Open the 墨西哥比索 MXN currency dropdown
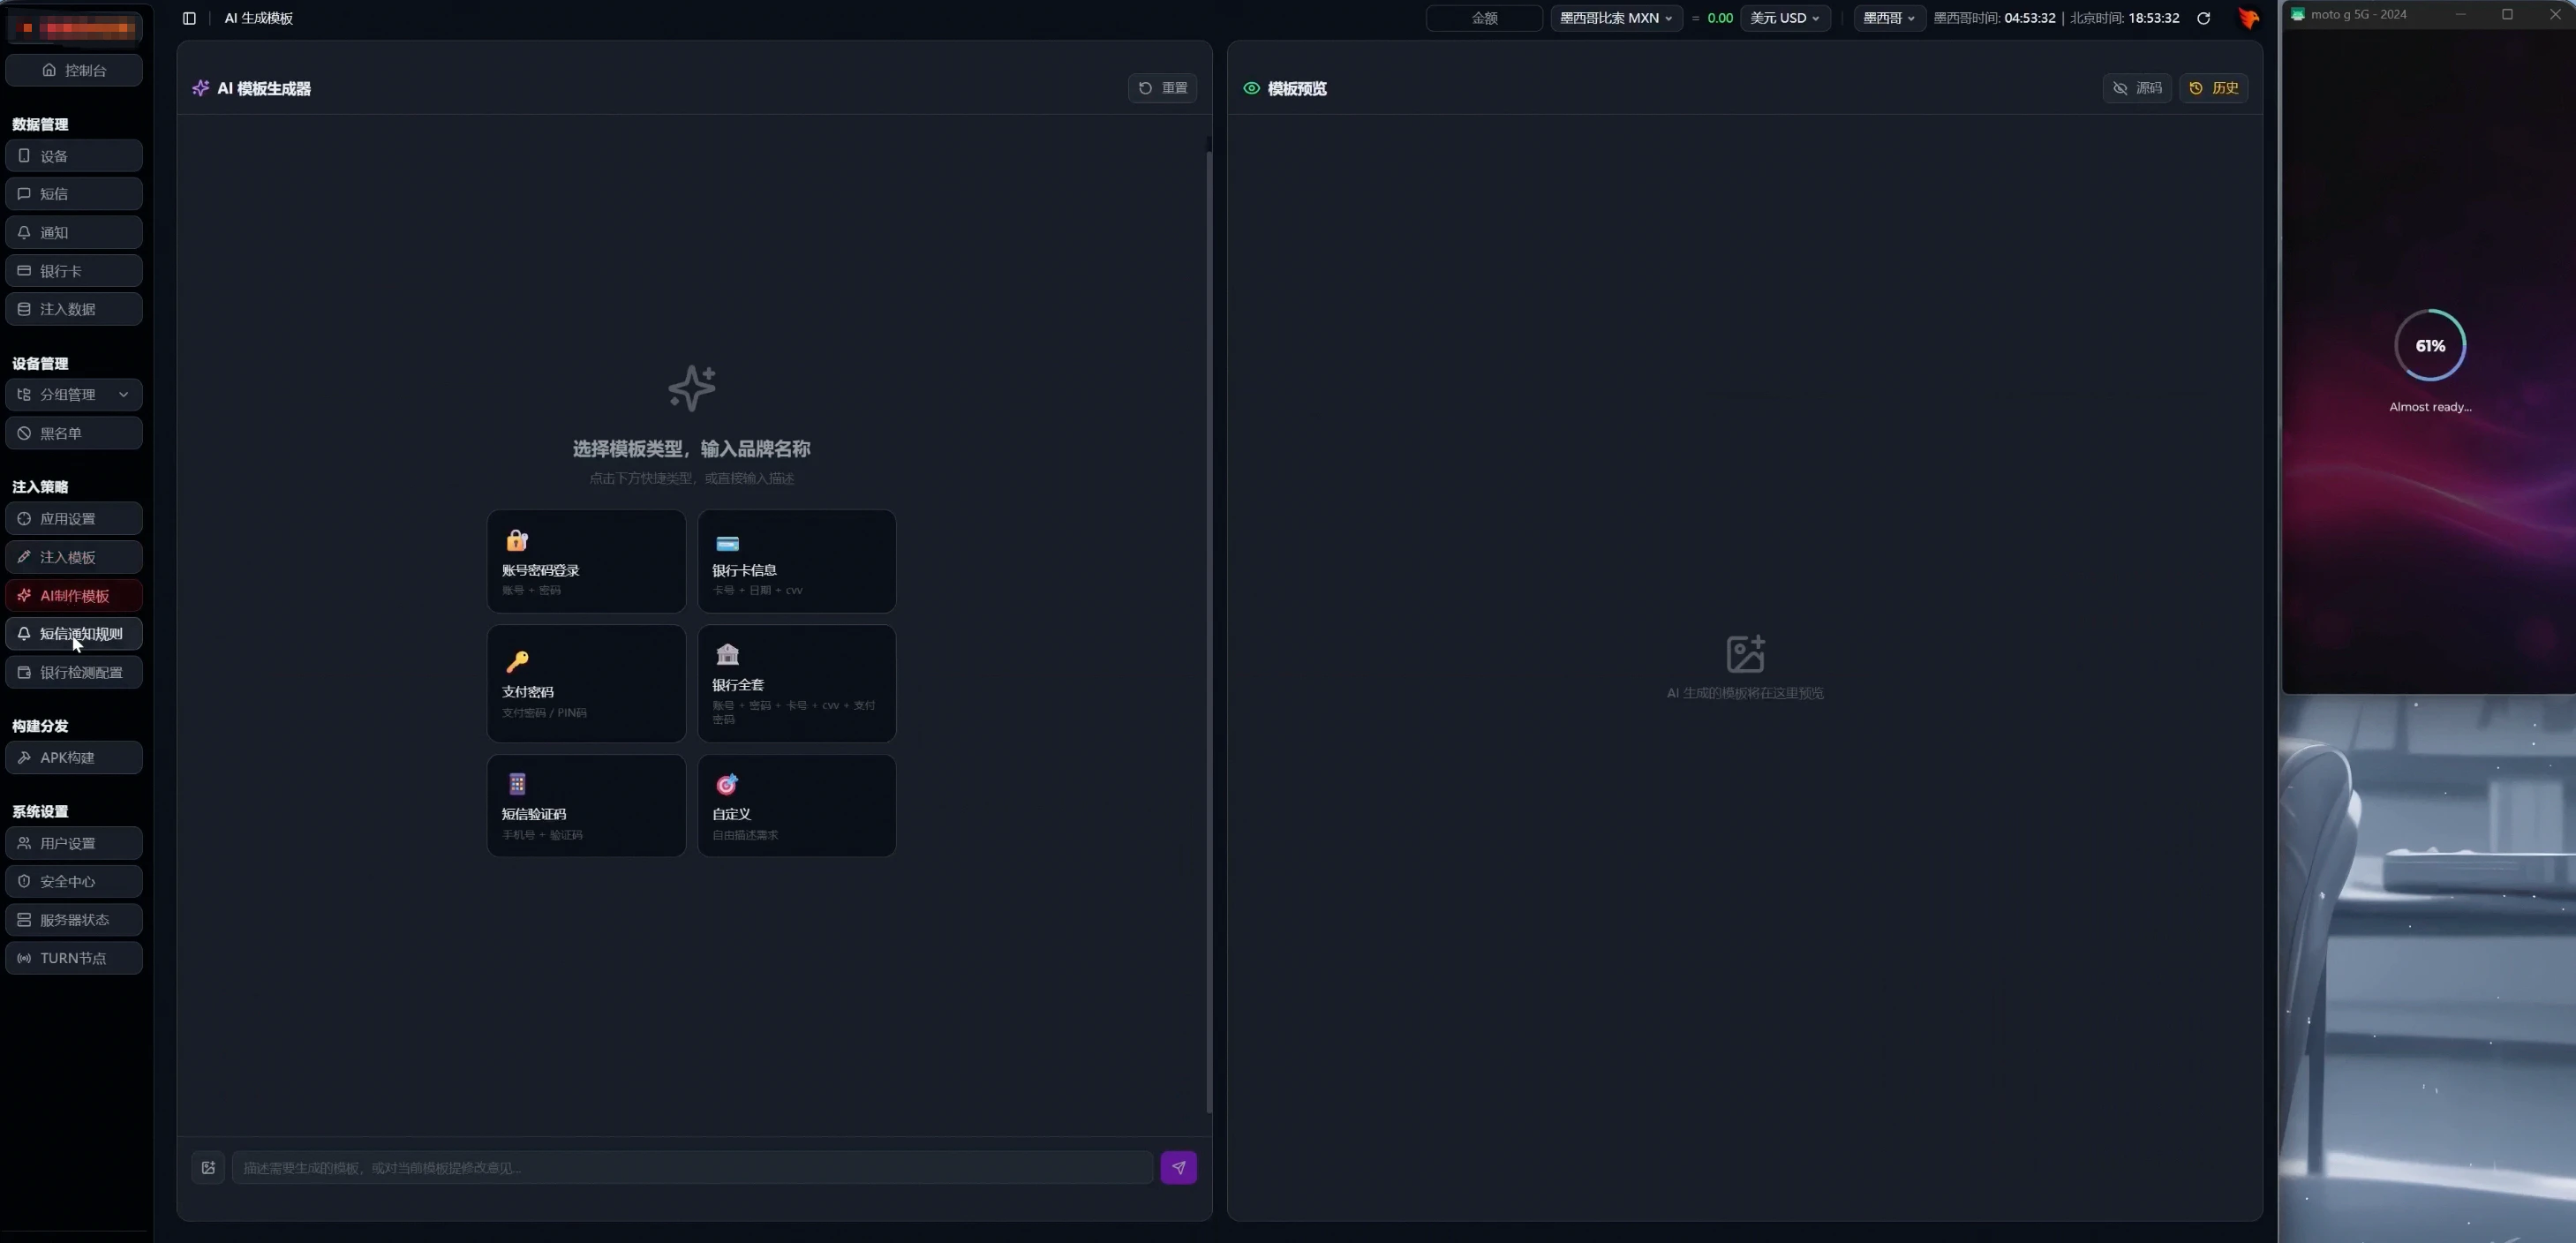The width and height of the screenshot is (2576, 1243). pos(1616,18)
